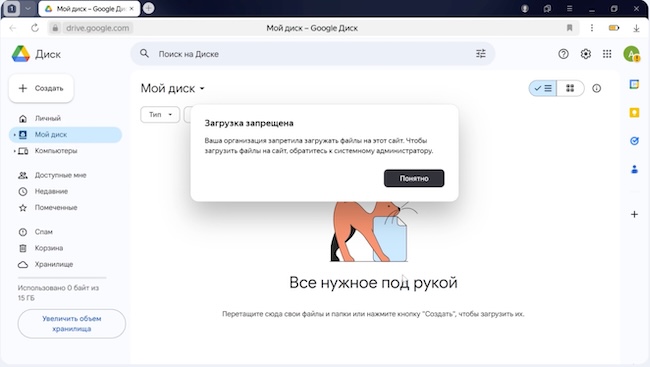Click the address bar lock icon

coord(55,28)
